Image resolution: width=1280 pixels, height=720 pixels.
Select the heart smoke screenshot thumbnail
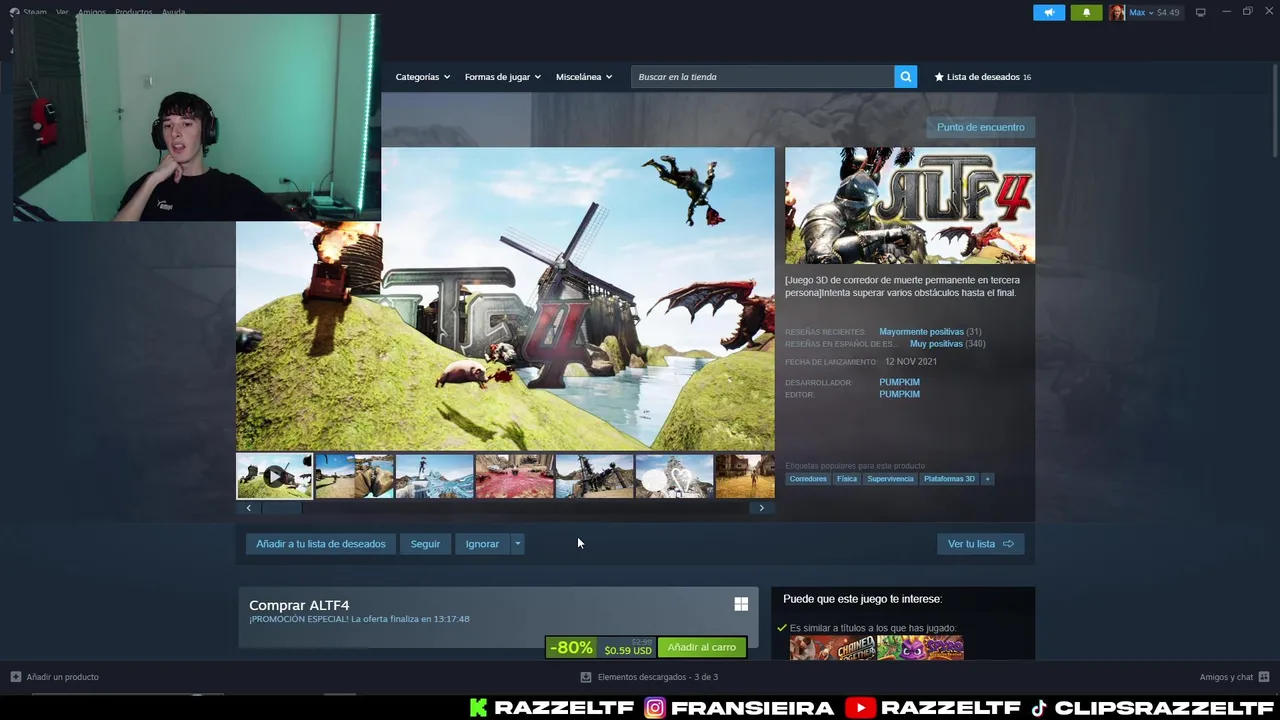click(674, 476)
